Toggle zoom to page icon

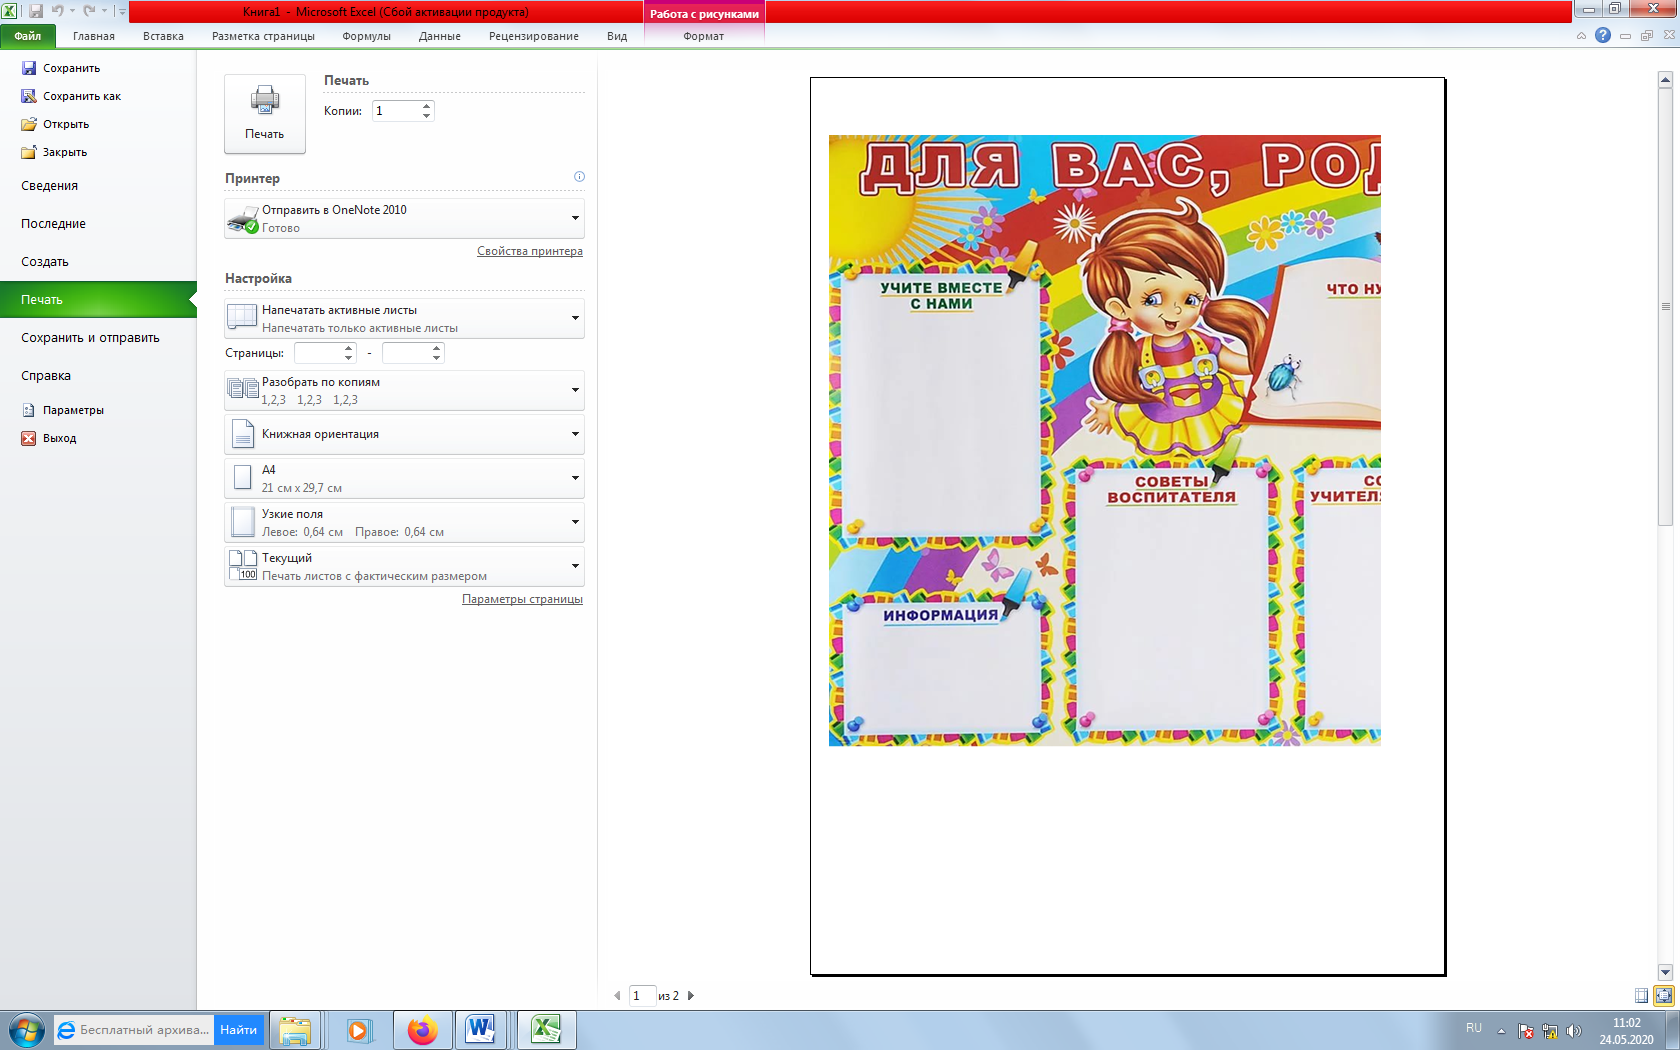1664,996
